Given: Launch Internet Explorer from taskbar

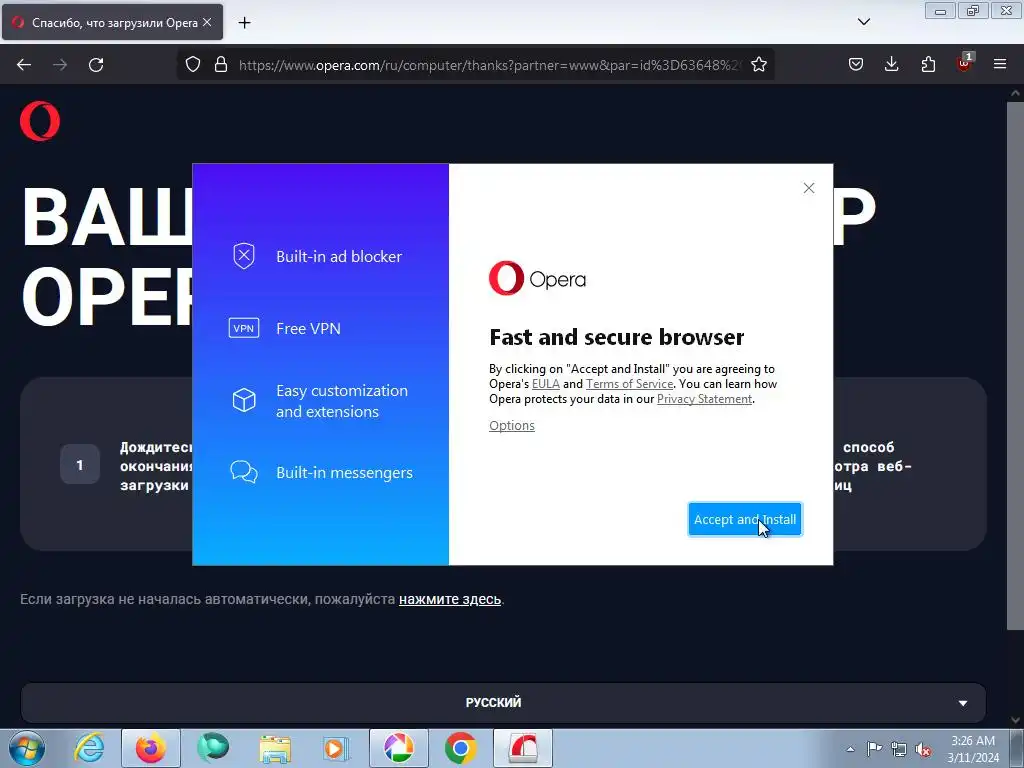Looking at the screenshot, I should click(89, 748).
